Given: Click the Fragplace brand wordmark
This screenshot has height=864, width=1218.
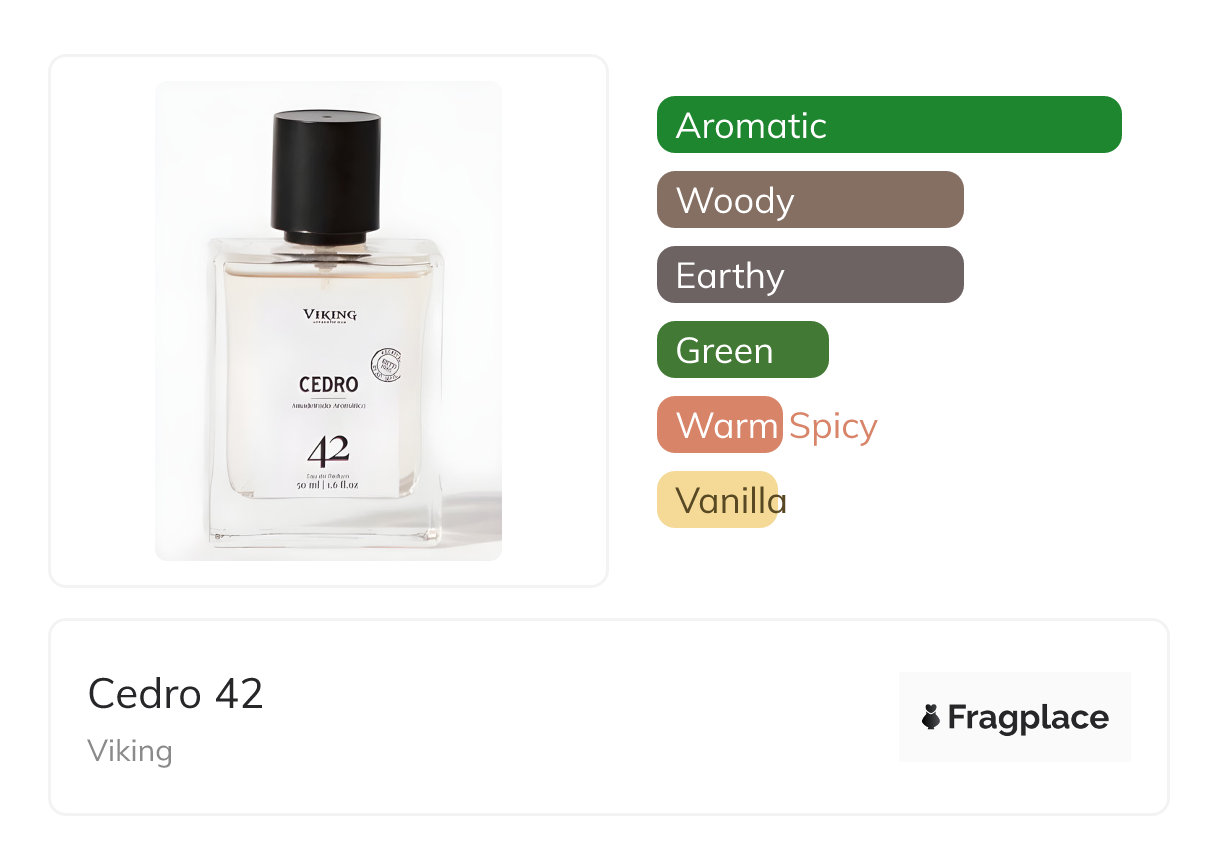Looking at the screenshot, I should [1028, 717].
